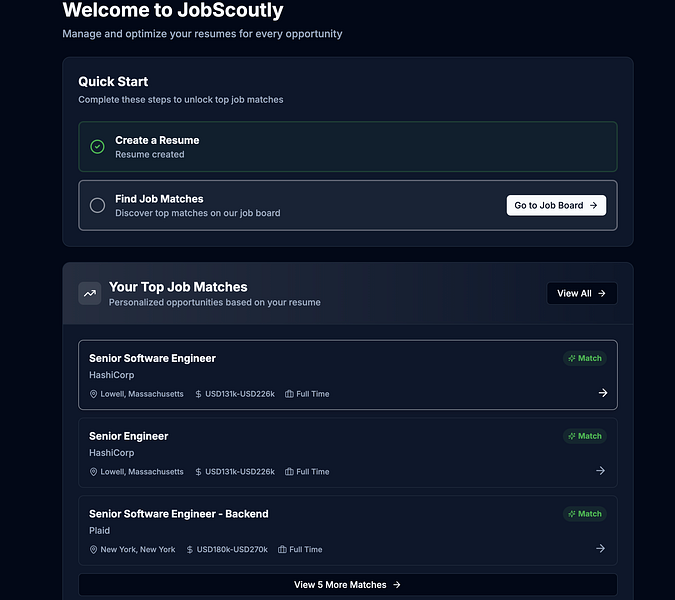Select the Senior Engineer job title

point(129,436)
